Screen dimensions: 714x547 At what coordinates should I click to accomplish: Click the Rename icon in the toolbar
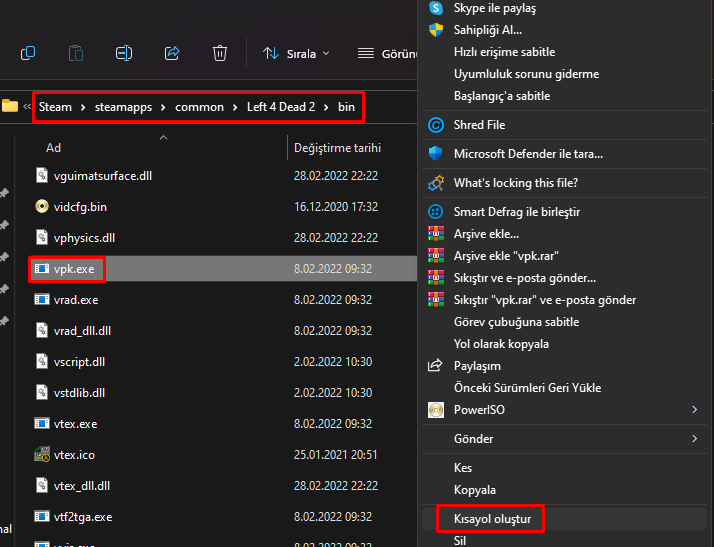[x=124, y=53]
